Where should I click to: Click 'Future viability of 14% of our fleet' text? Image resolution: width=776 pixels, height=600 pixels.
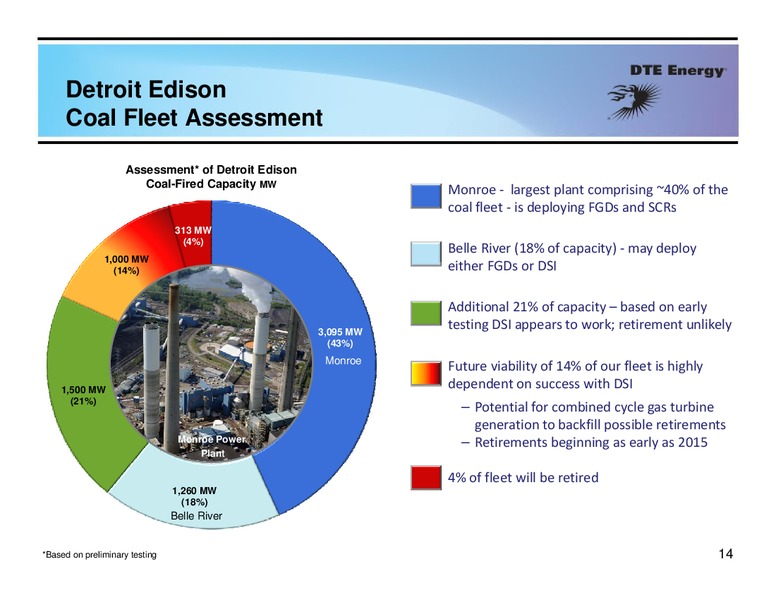tap(575, 375)
